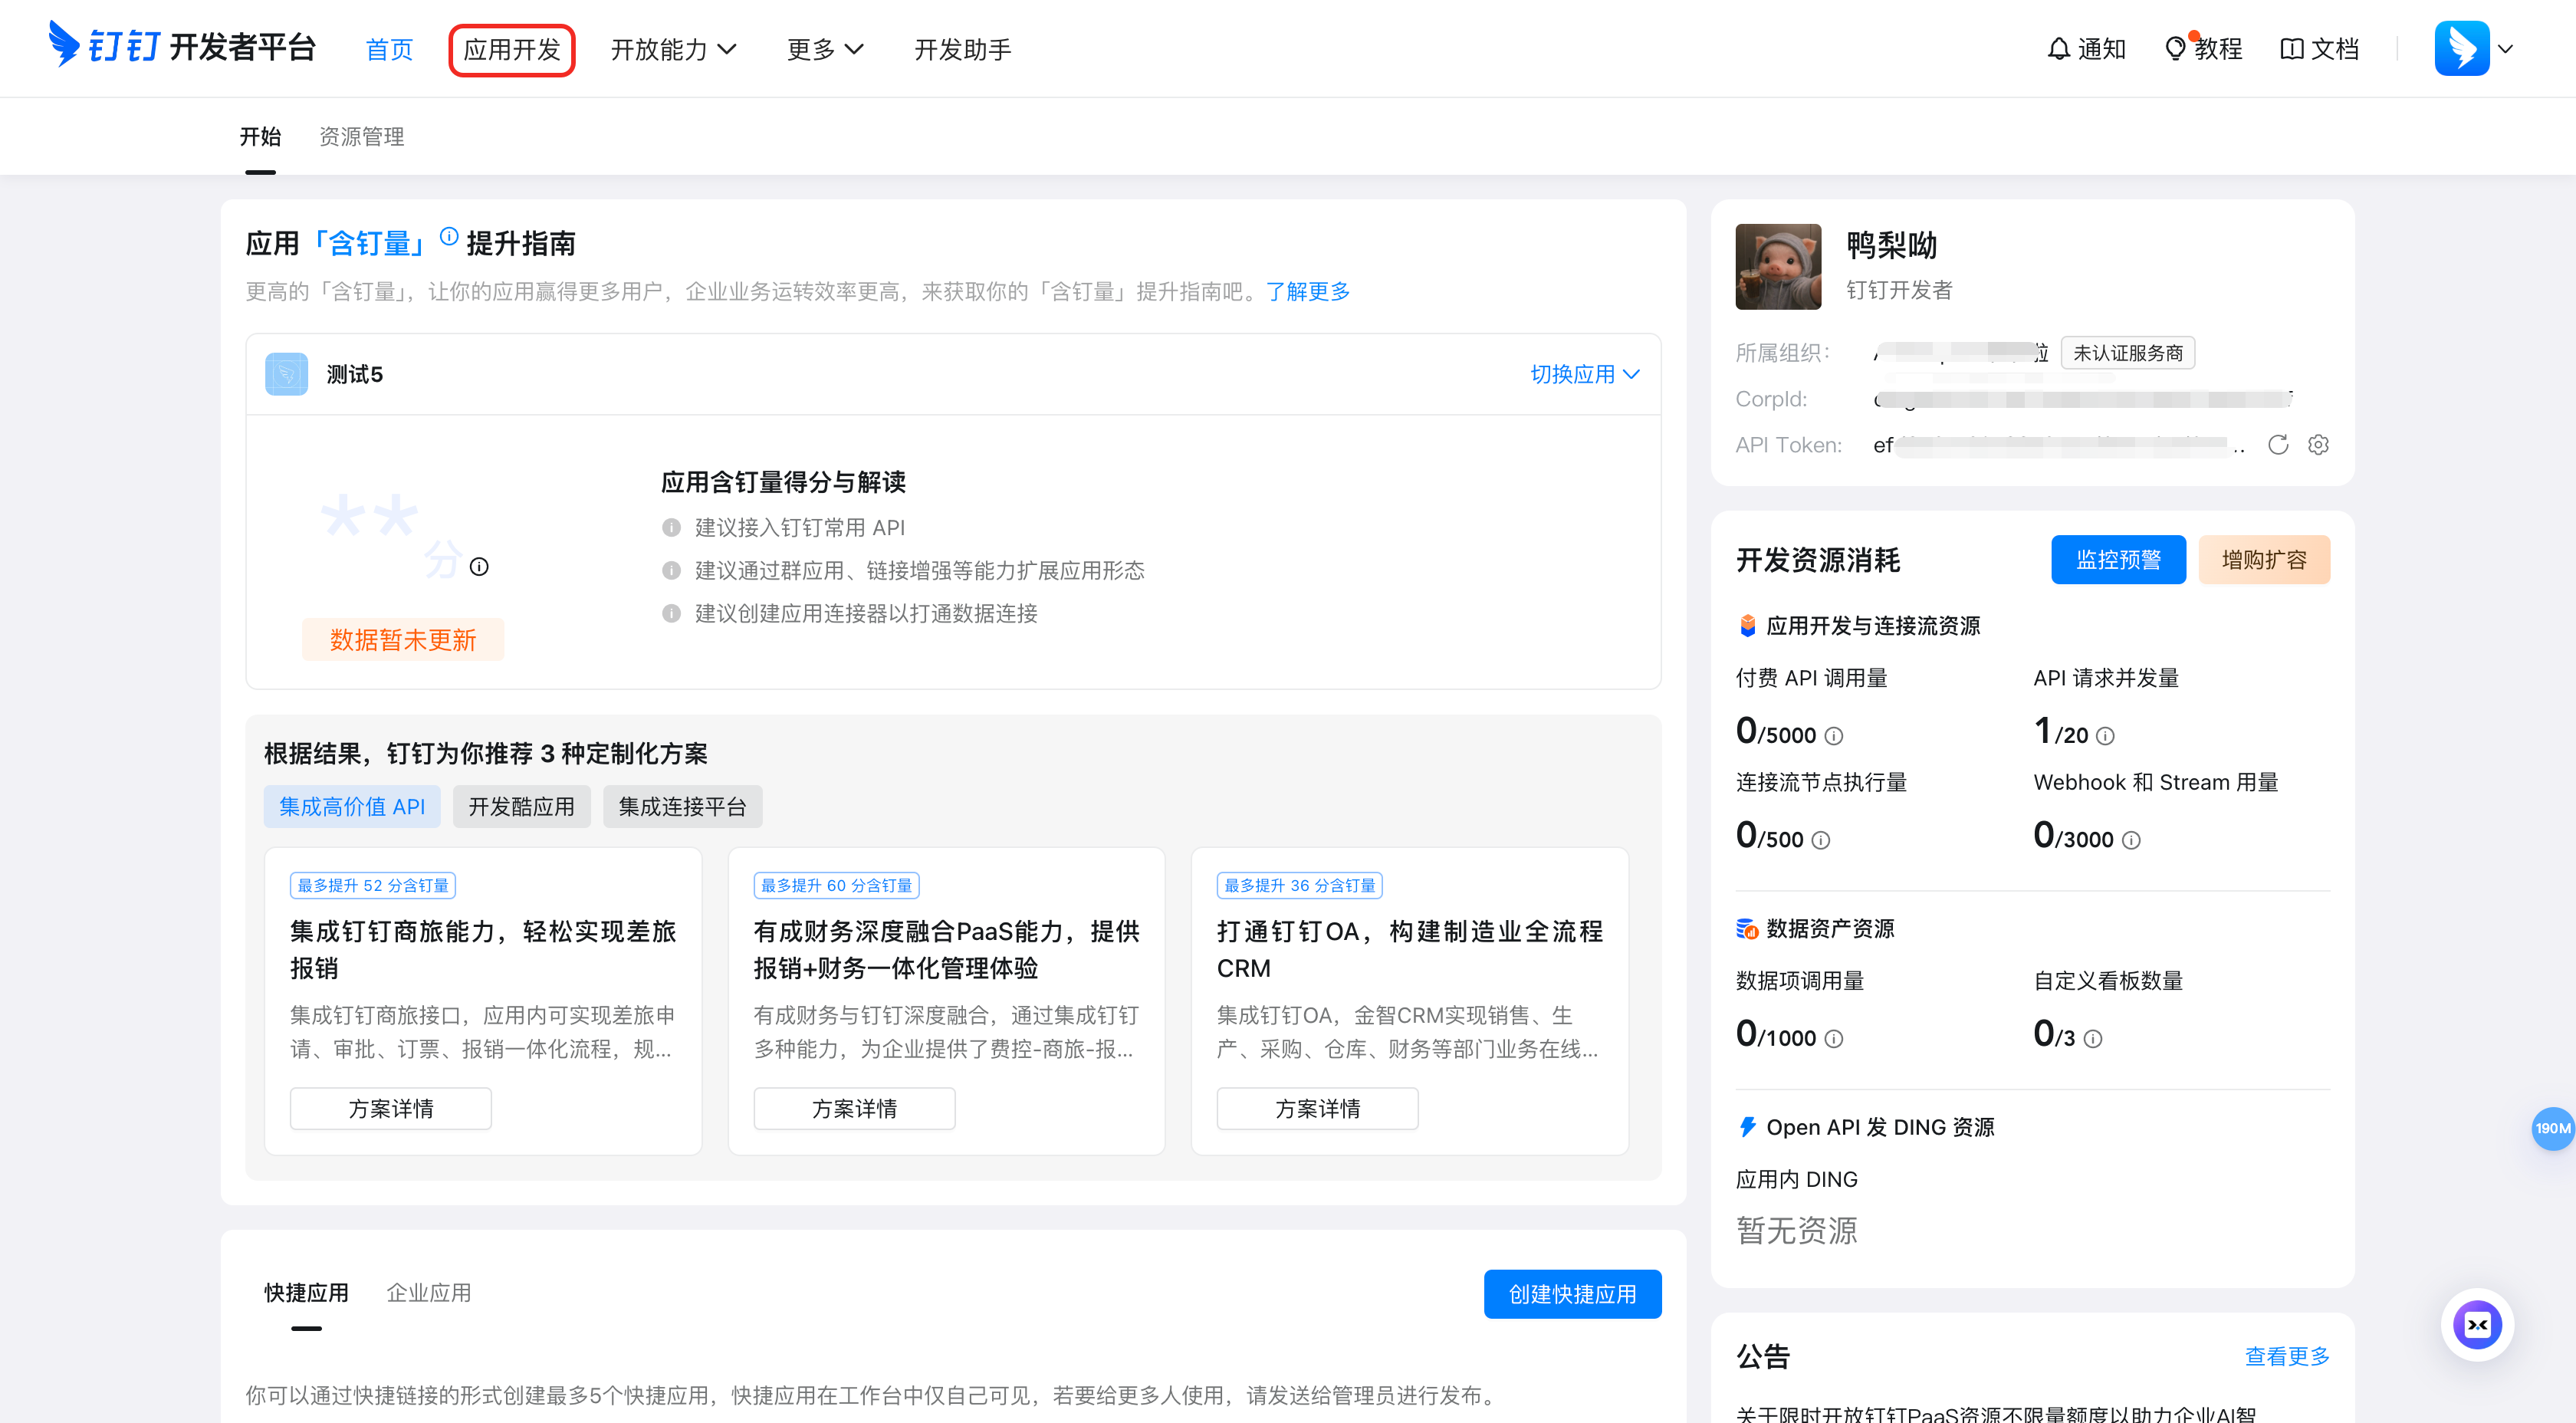Open the tutorial lightbulb icon
The image size is (2576, 1423).
pyautogui.click(x=2174, y=49)
